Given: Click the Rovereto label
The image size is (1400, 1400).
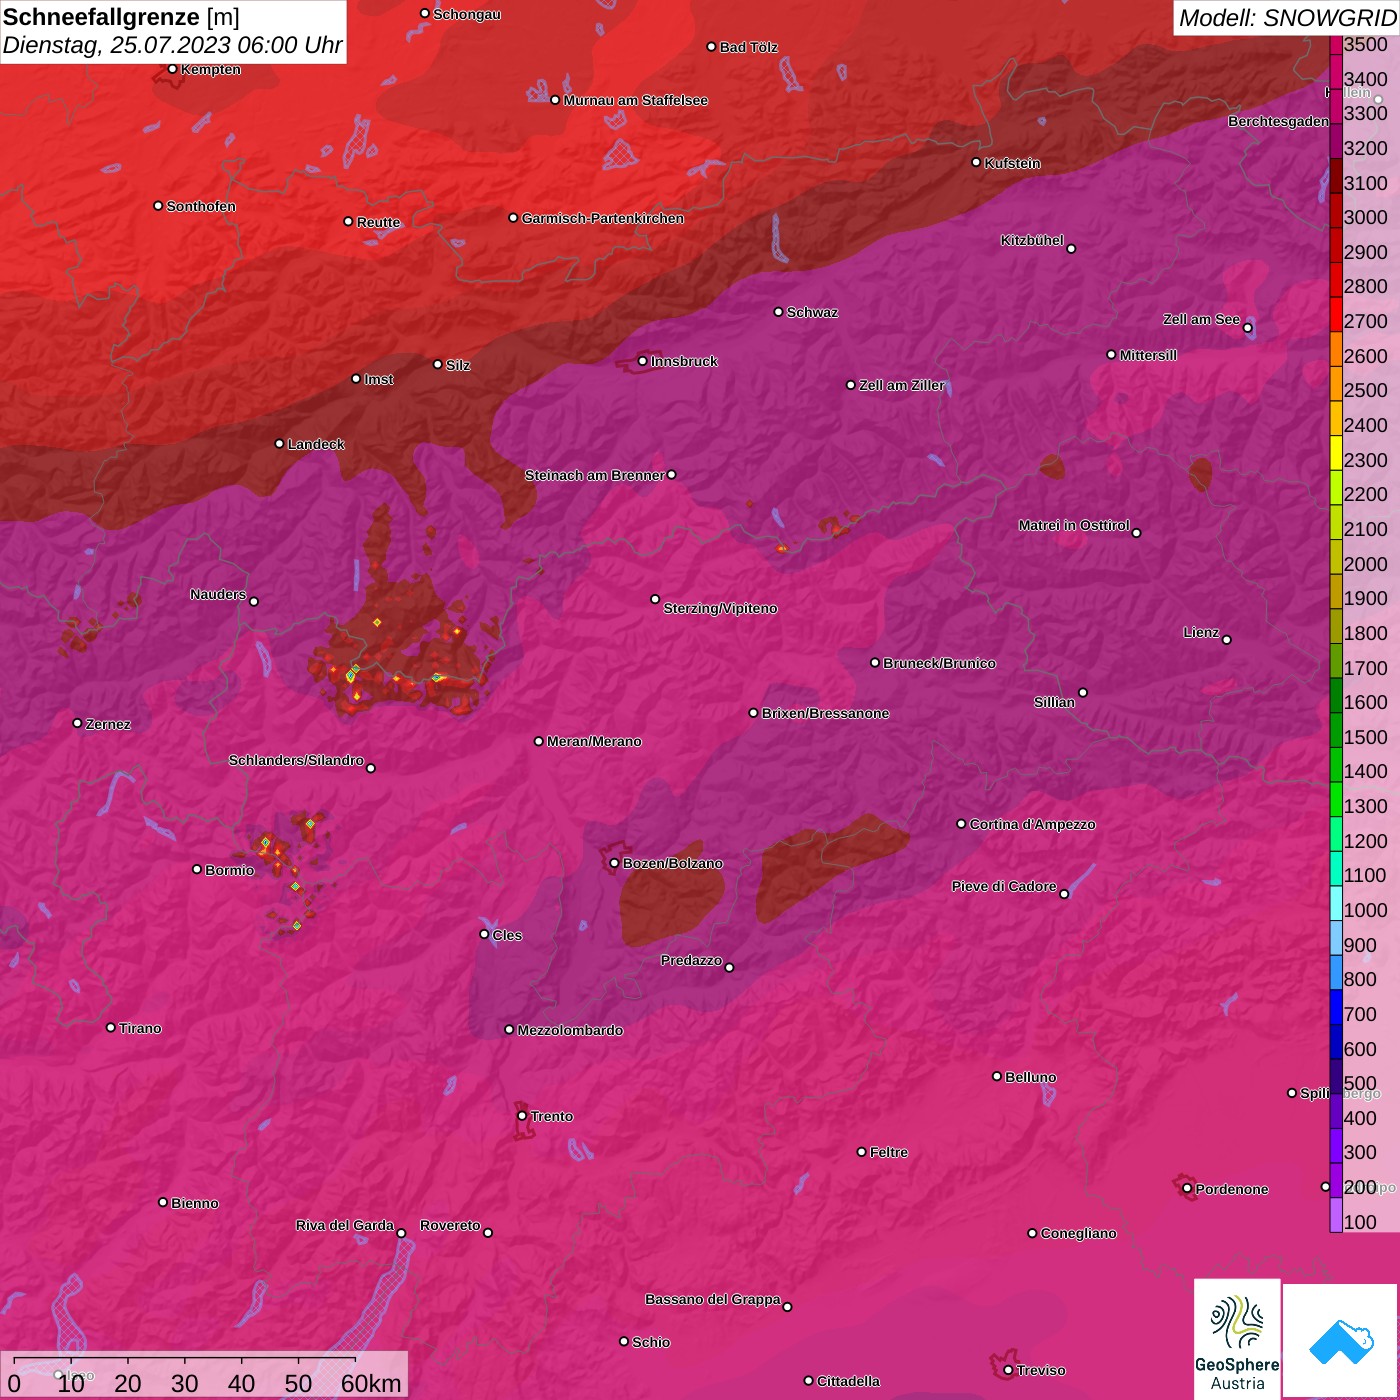Looking at the screenshot, I should [x=450, y=1225].
